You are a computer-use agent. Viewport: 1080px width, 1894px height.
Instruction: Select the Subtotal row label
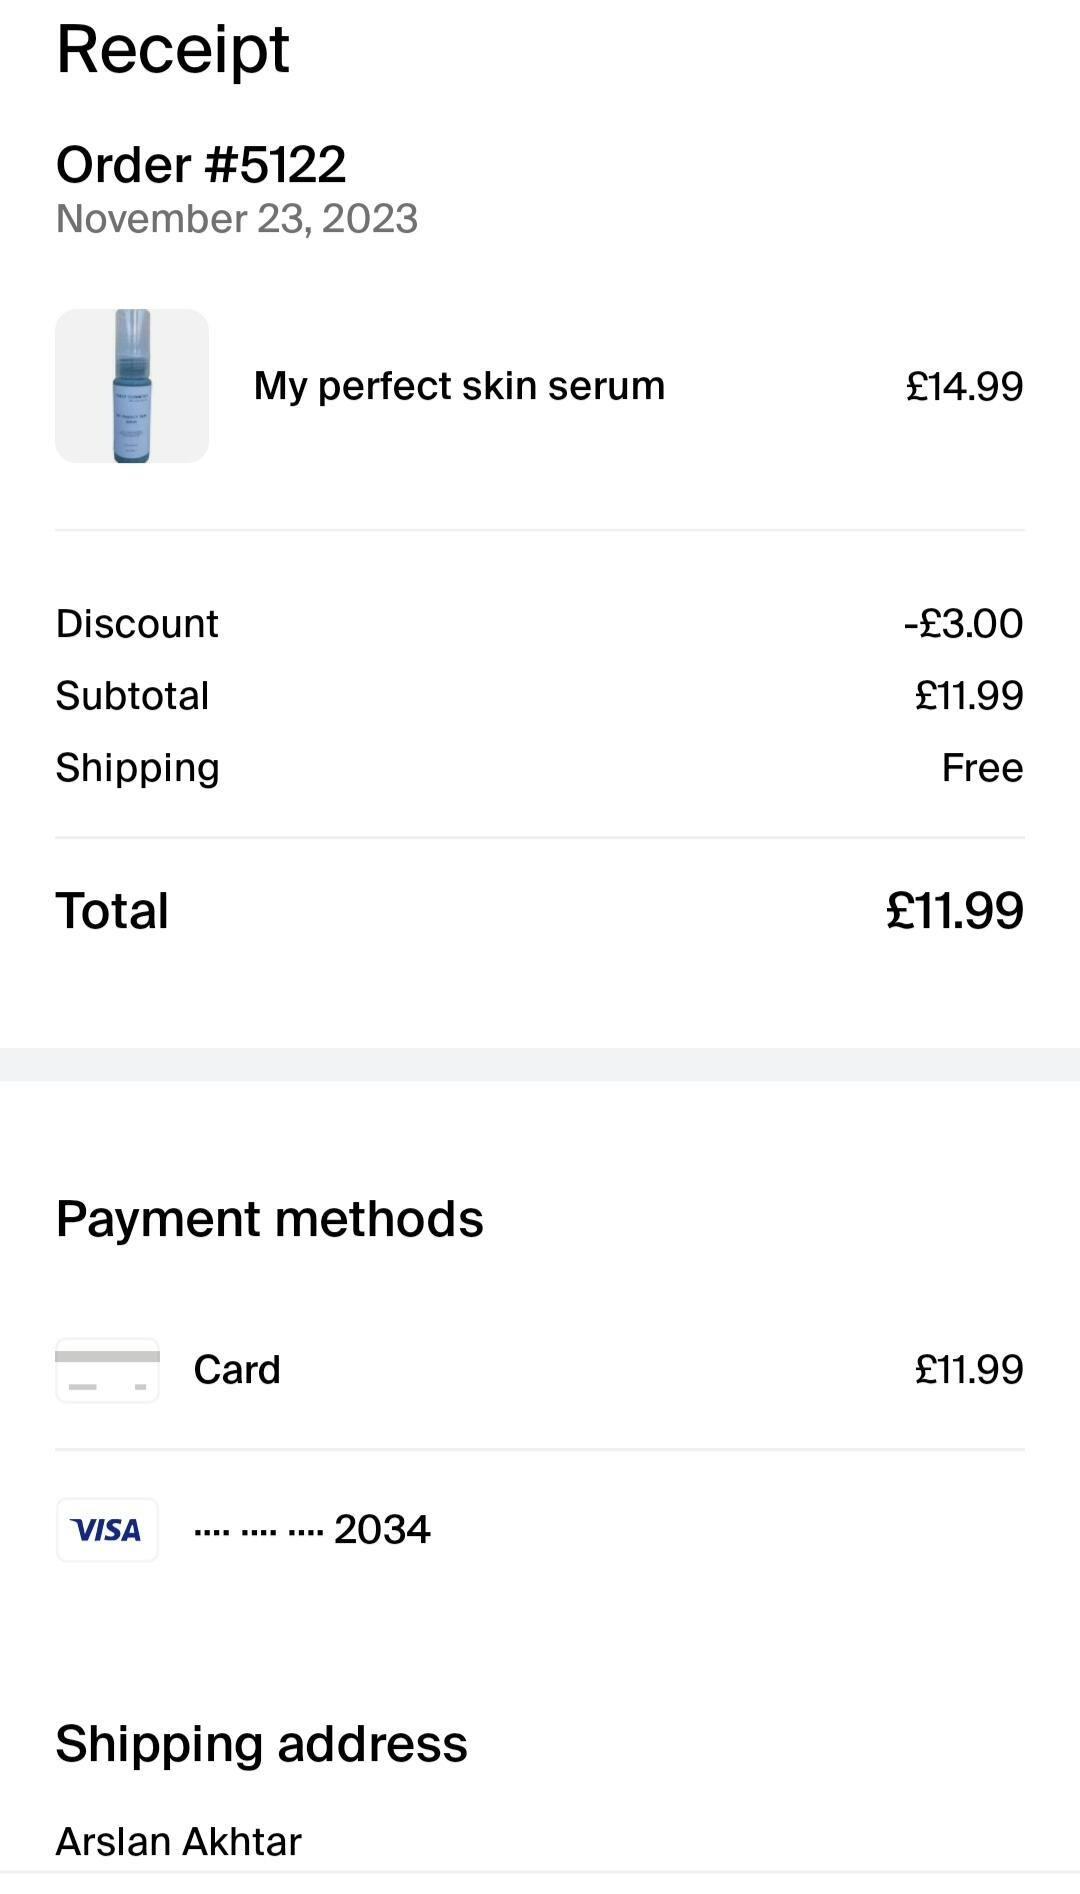click(x=132, y=696)
